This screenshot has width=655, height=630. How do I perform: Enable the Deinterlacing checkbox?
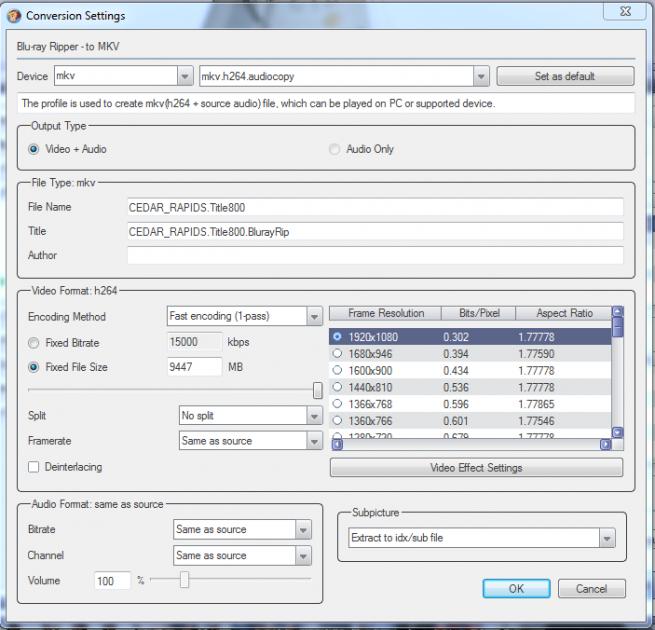(34, 467)
